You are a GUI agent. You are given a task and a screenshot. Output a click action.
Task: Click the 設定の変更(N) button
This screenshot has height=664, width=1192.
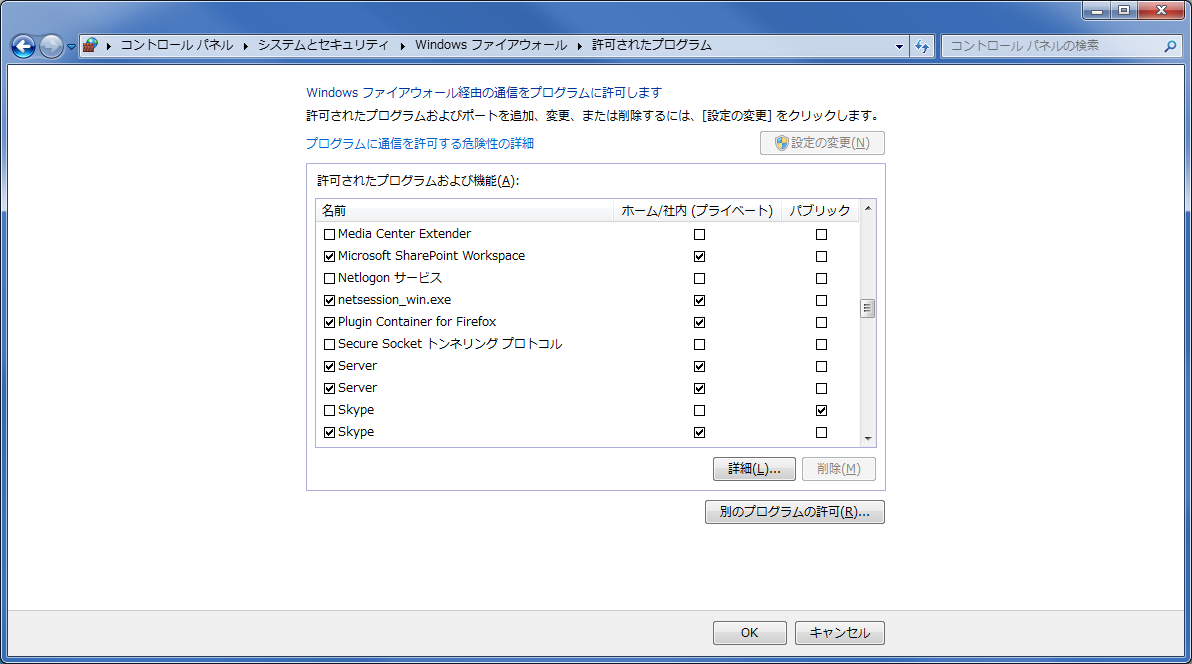(823, 143)
